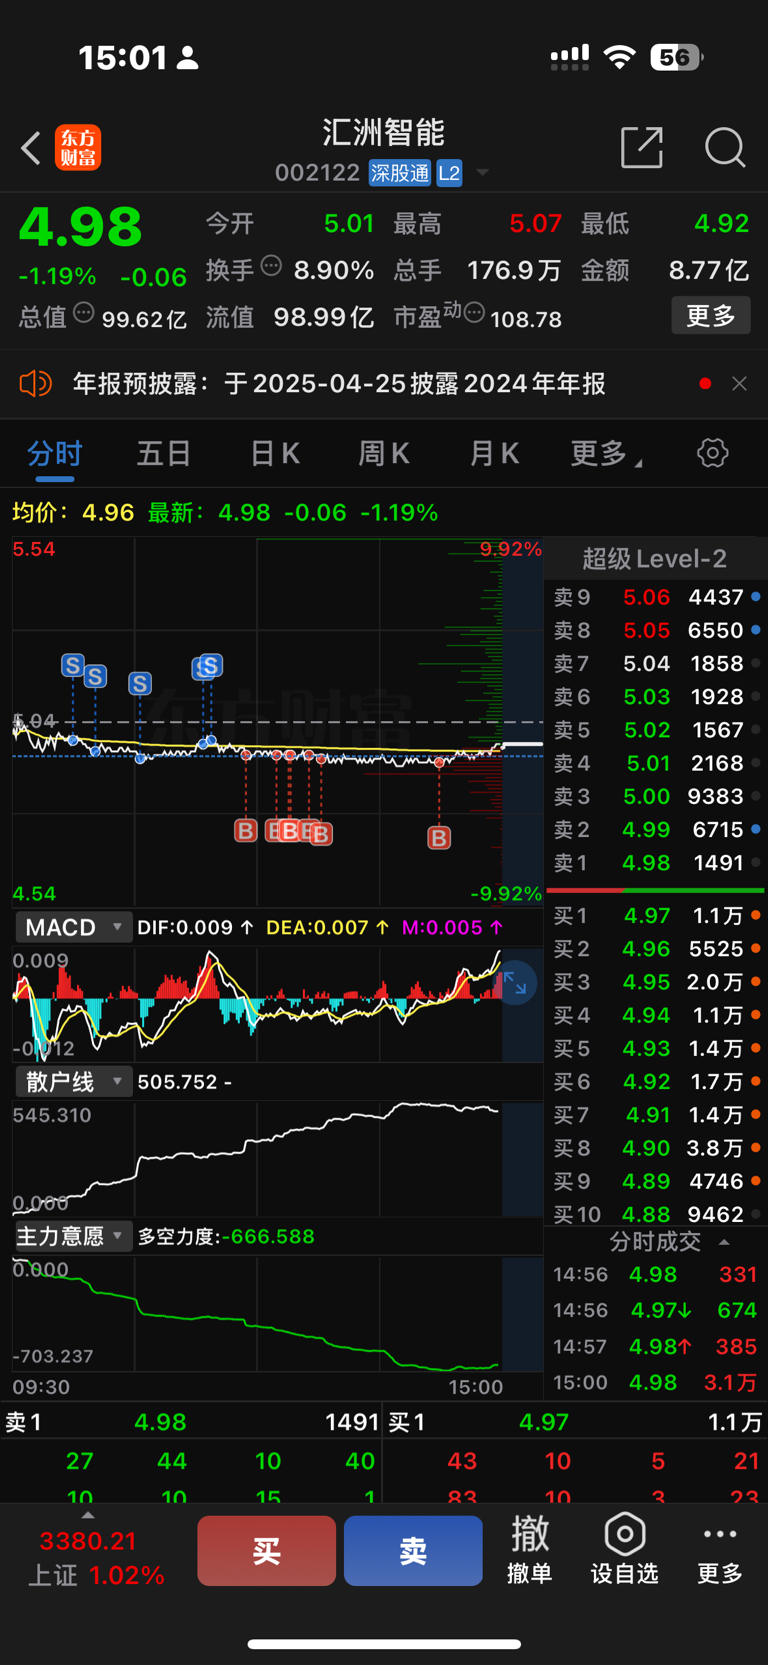Open the 更多 three-dots bottom menu
This screenshot has height=1665, width=769.
click(720, 1549)
